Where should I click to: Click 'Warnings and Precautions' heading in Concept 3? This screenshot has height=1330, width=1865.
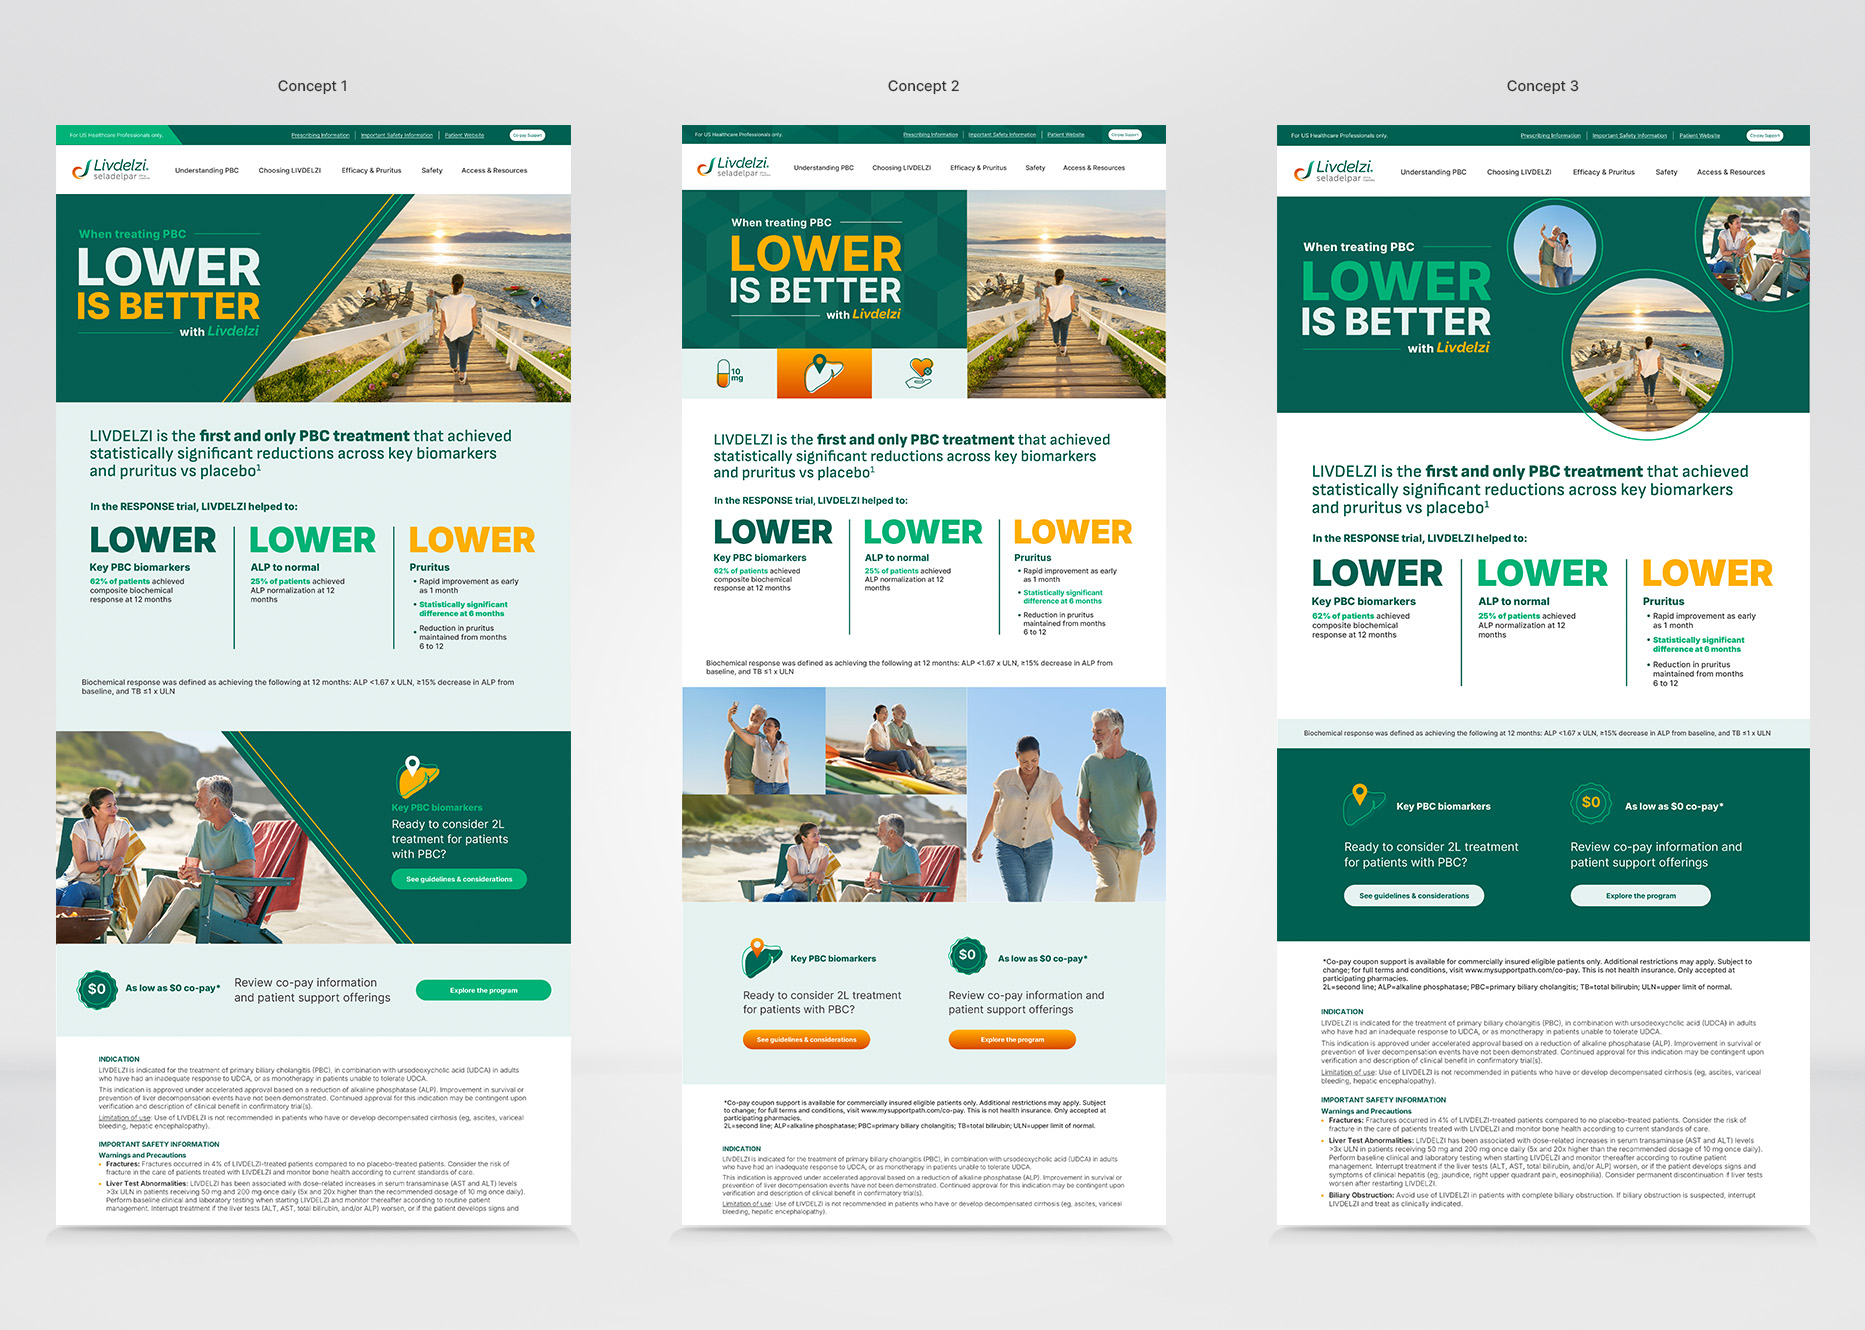tap(1366, 1111)
